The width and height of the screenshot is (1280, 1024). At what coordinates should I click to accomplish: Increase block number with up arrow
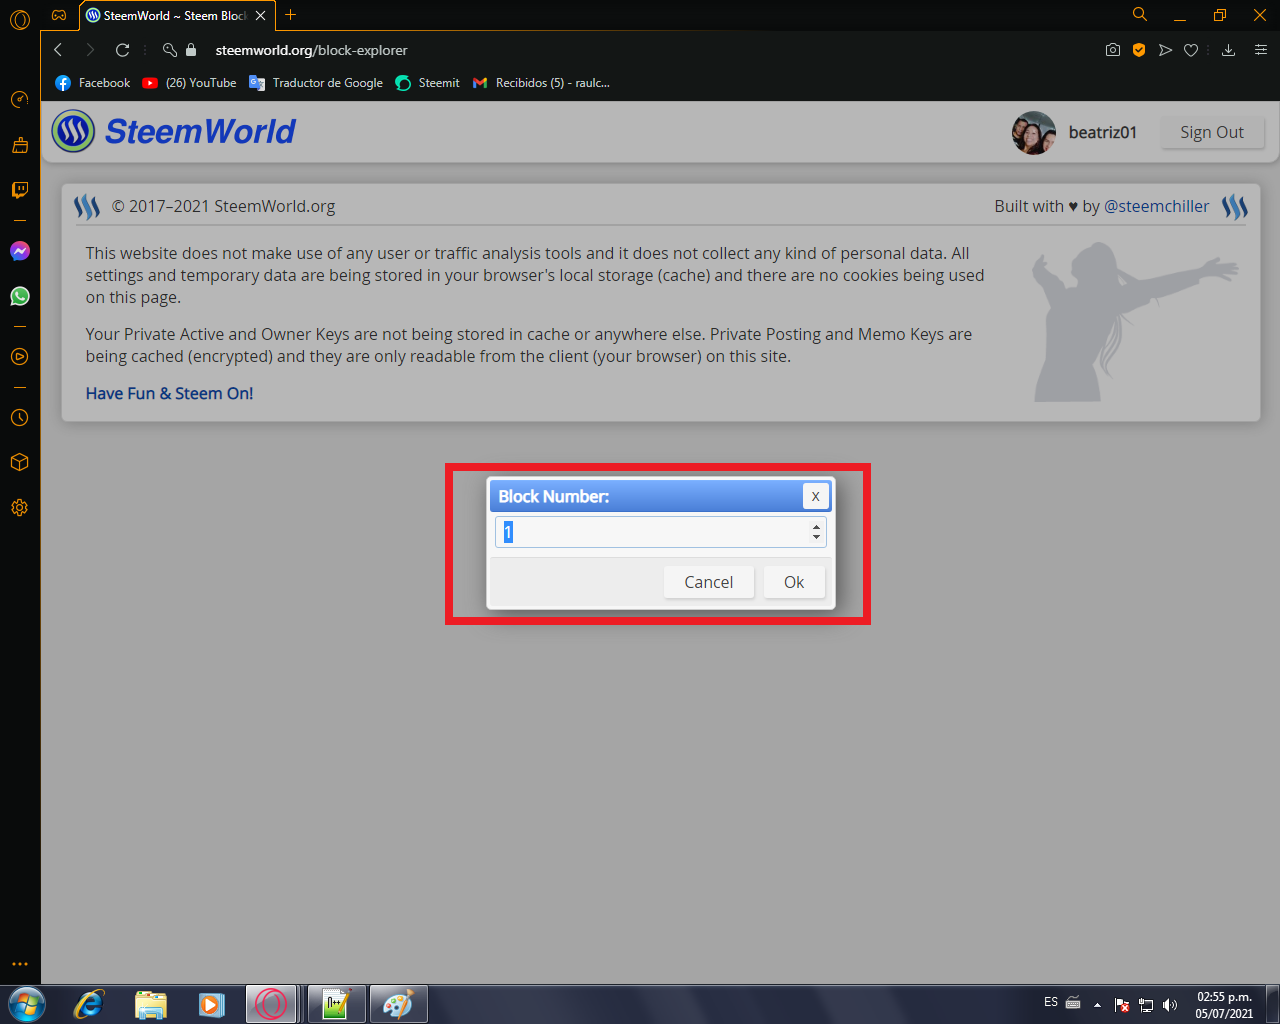coord(816,526)
